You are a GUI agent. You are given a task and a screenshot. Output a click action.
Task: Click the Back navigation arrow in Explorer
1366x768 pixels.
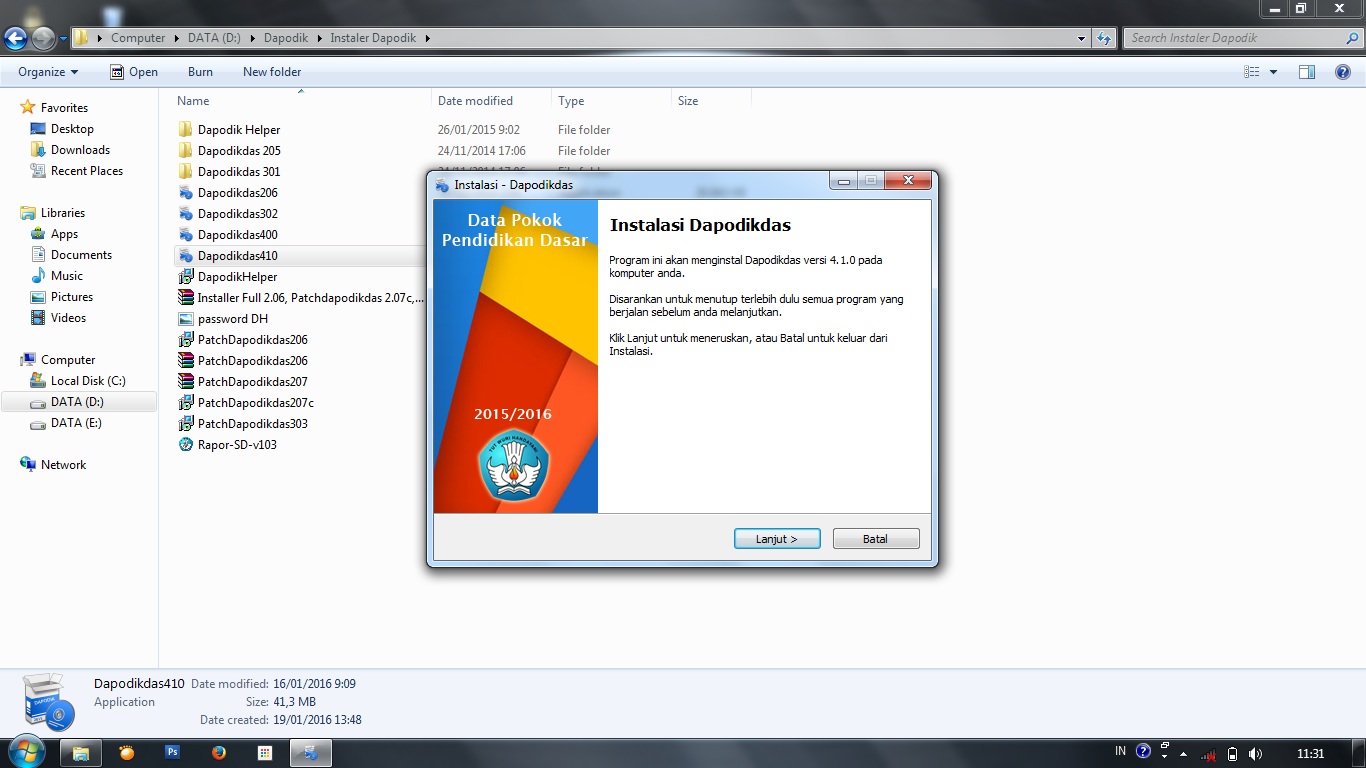point(15,39)
